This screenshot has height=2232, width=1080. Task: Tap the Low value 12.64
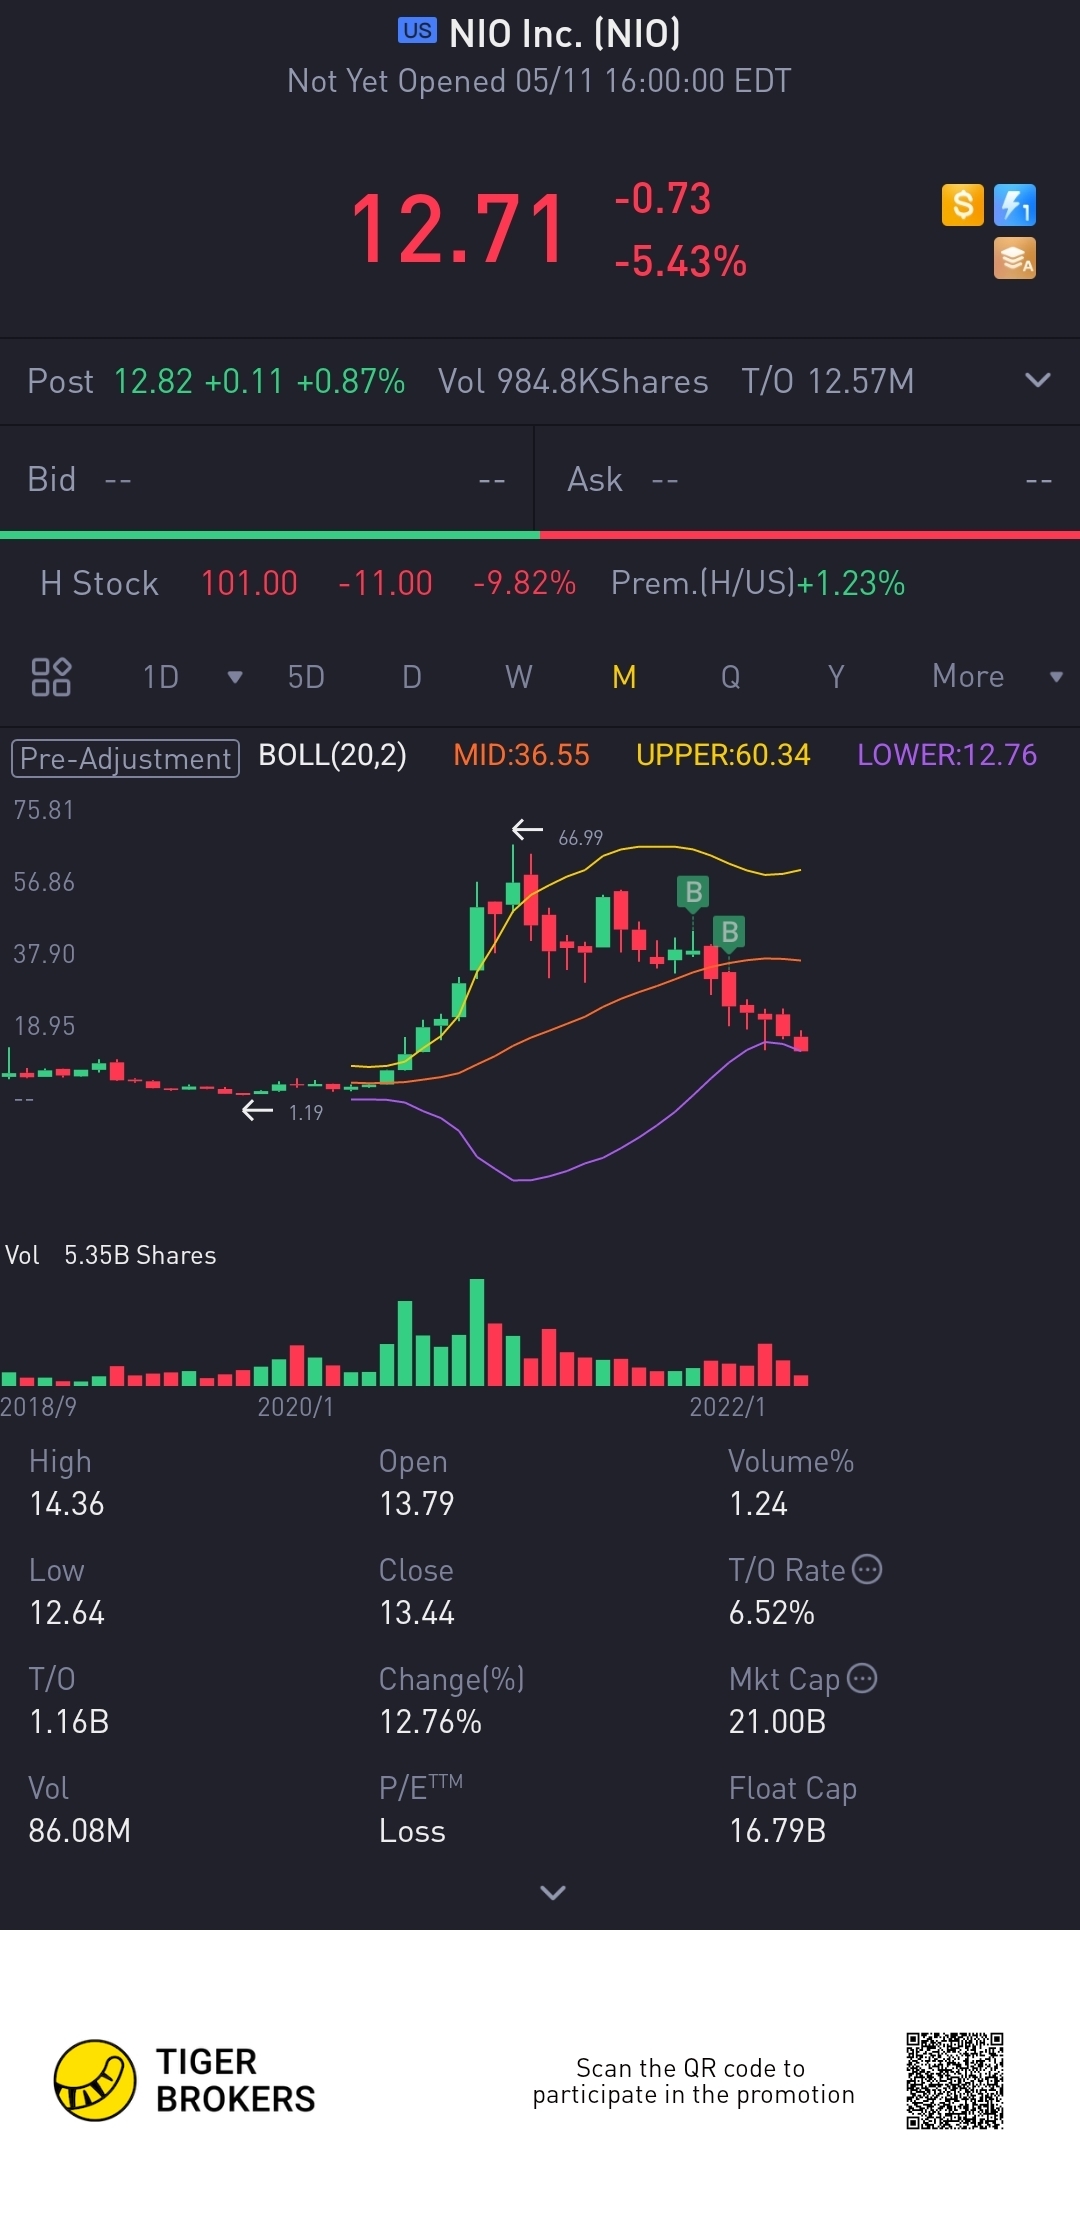[67, 1613]
